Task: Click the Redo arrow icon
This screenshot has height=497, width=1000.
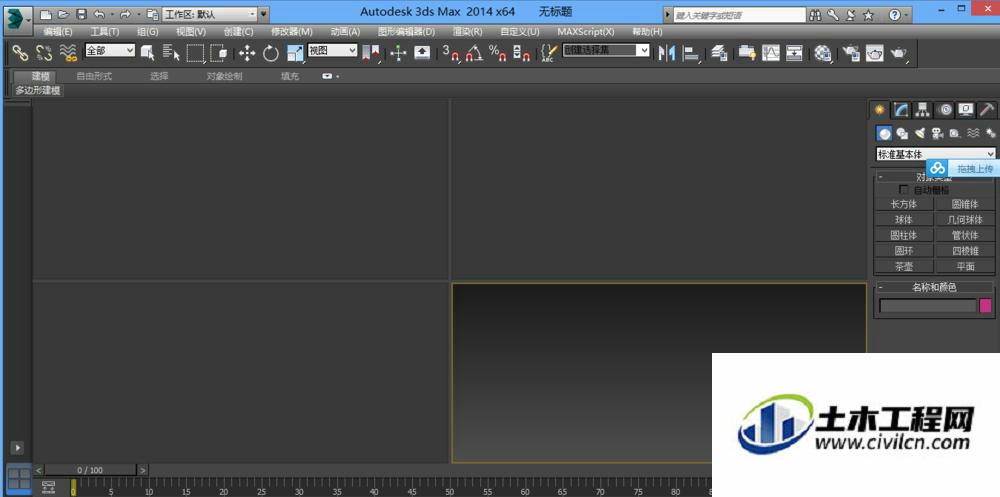Action: (x=125, y=14)
